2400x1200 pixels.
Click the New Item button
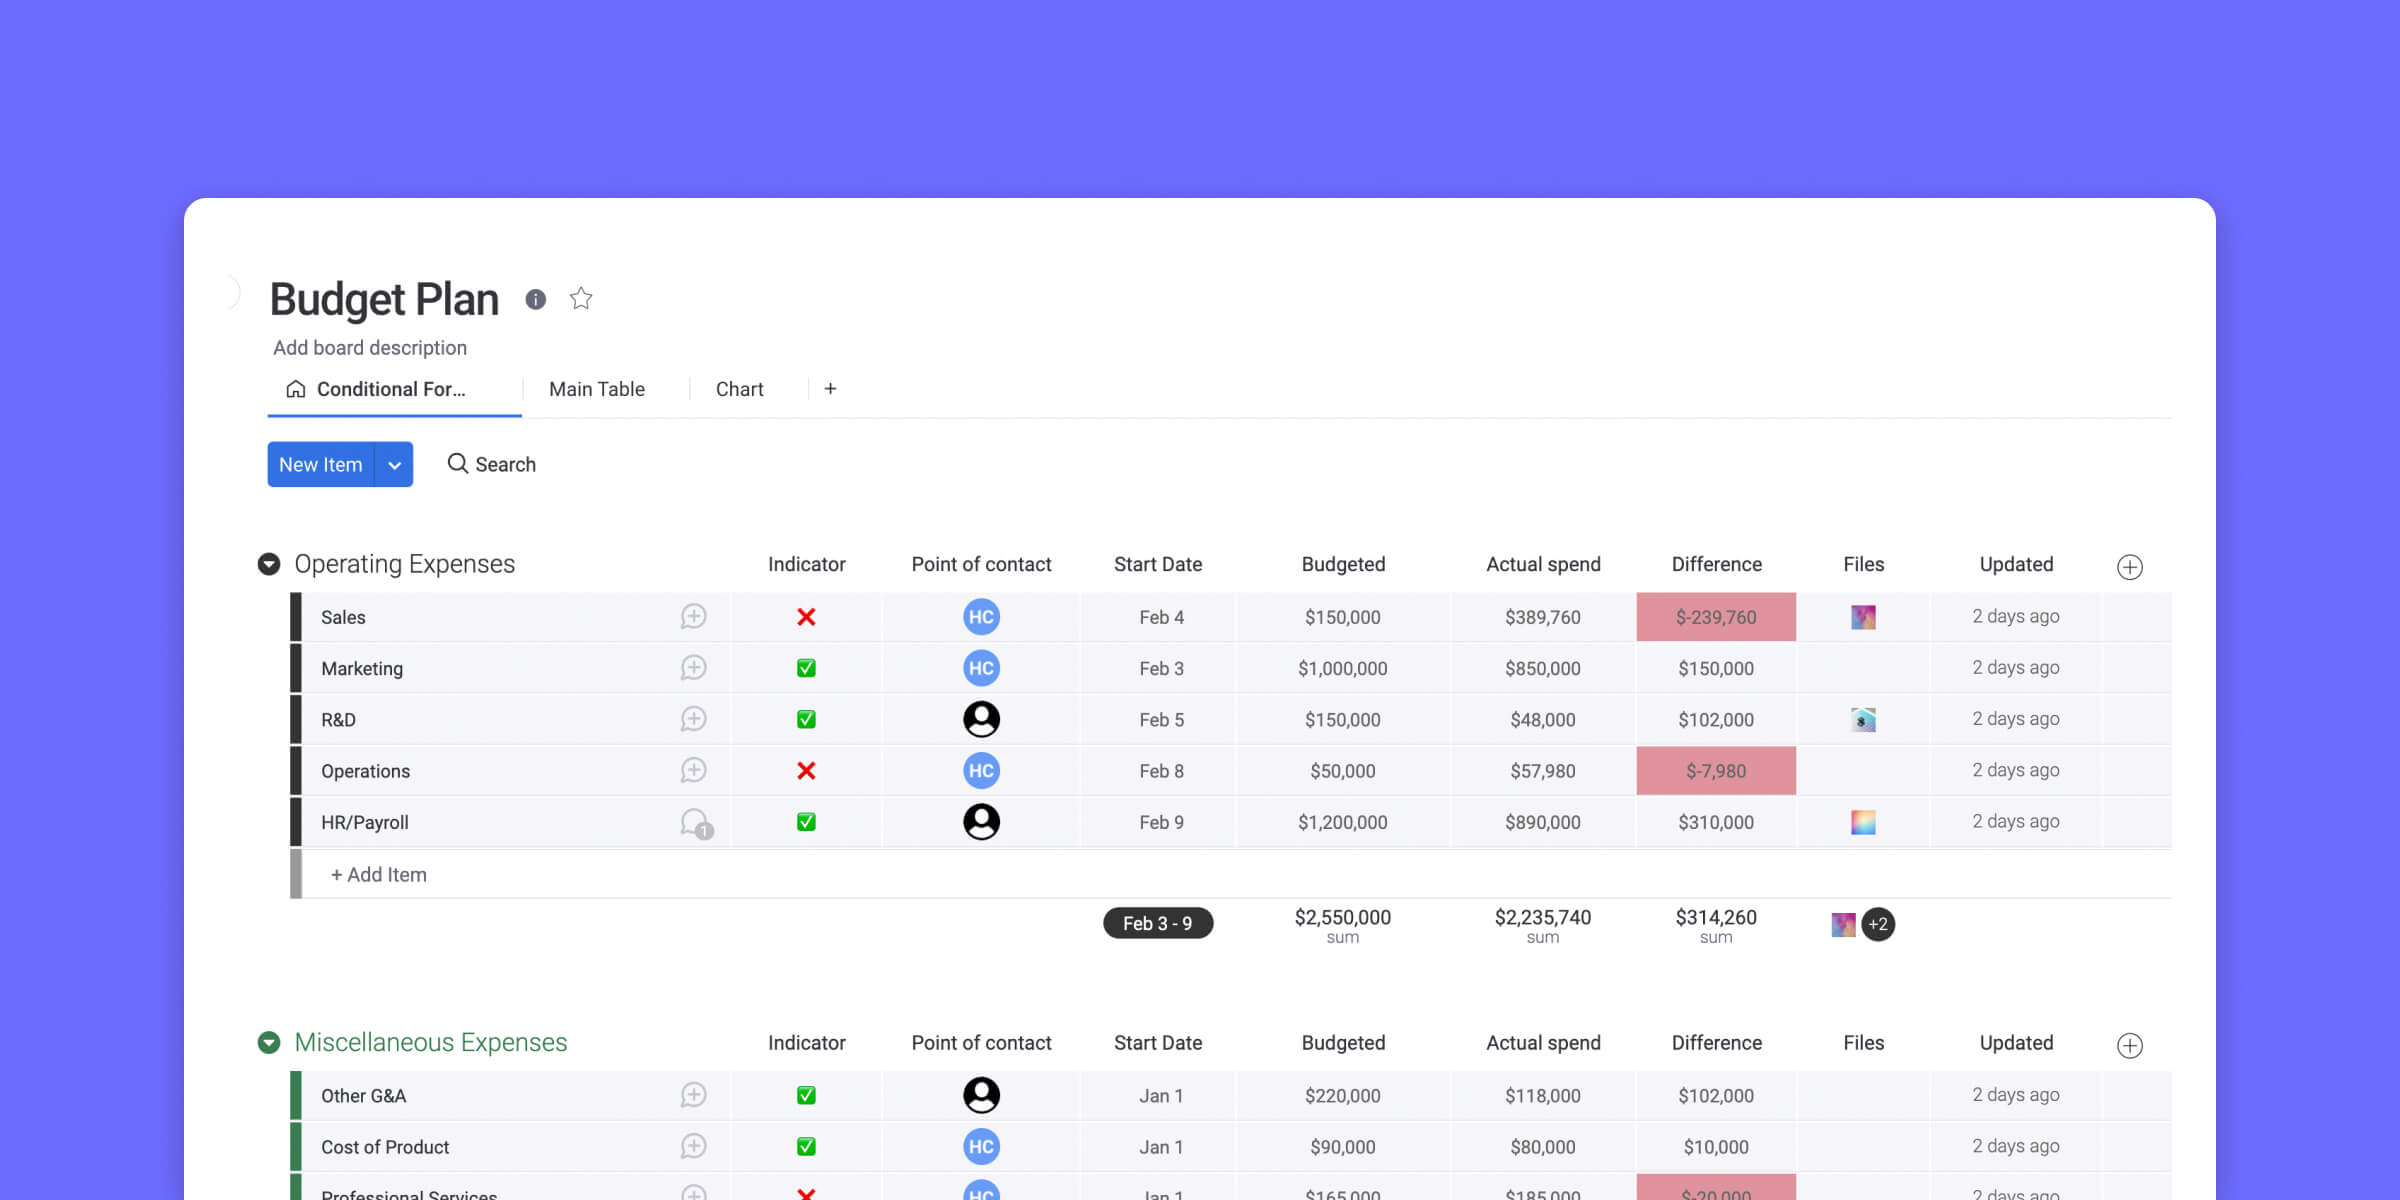click(320, 464)
